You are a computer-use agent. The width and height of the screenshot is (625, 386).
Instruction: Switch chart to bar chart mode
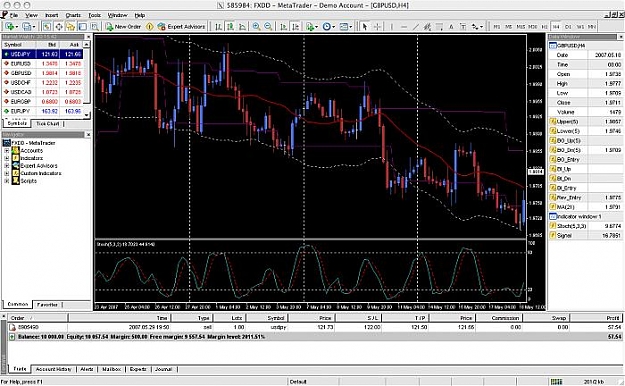218,27
